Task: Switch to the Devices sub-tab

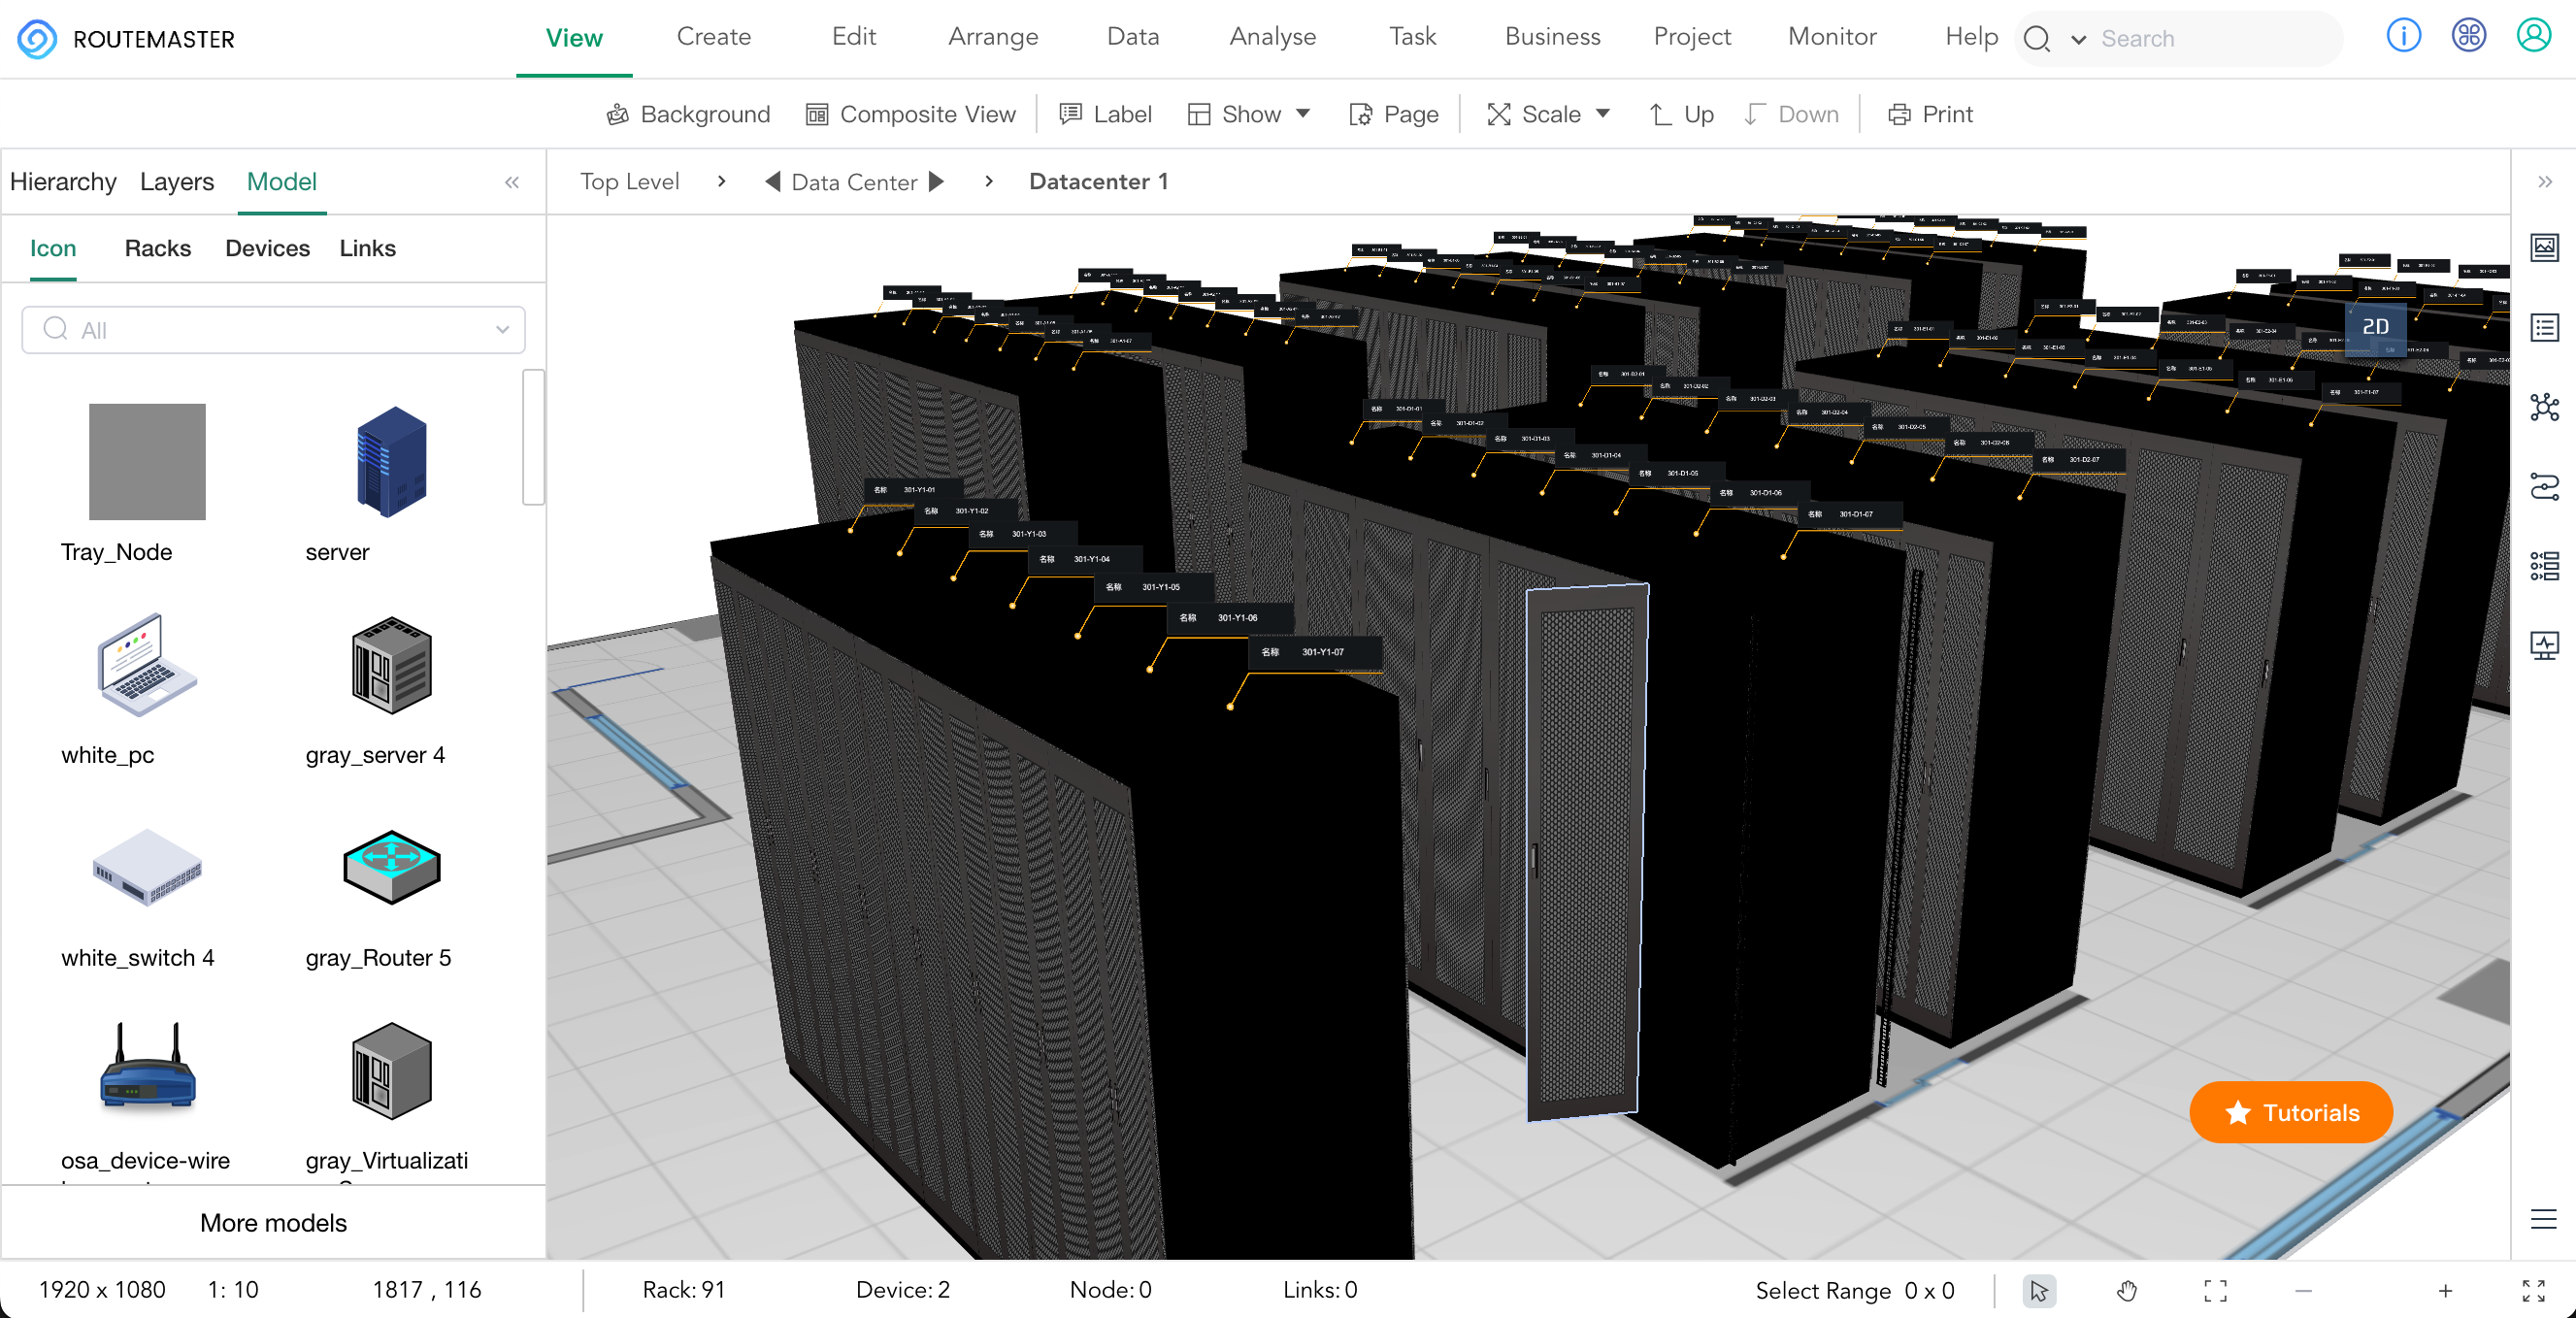Action: pyautogui.click(x=267, y=248)
